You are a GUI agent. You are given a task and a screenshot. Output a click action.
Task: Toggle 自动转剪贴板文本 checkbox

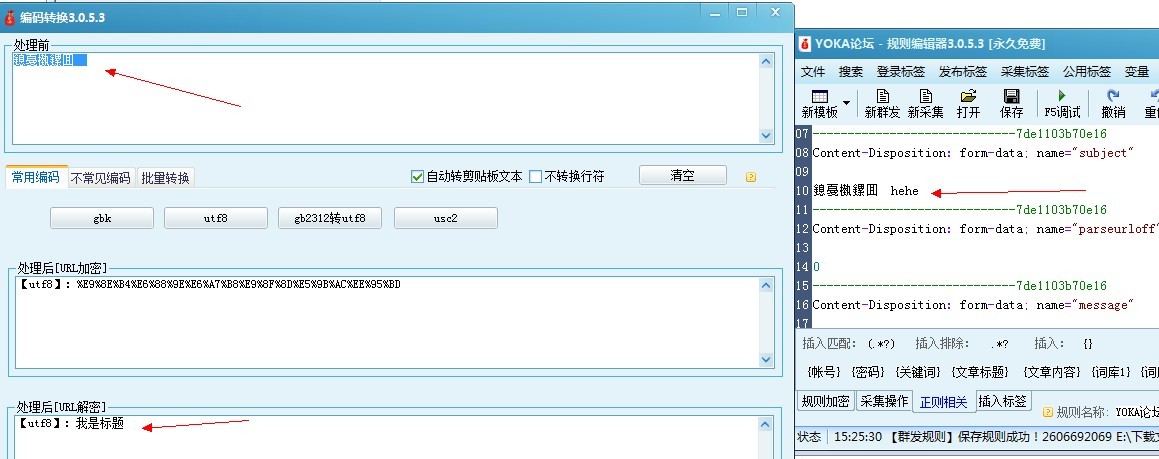tap(418, 177)
